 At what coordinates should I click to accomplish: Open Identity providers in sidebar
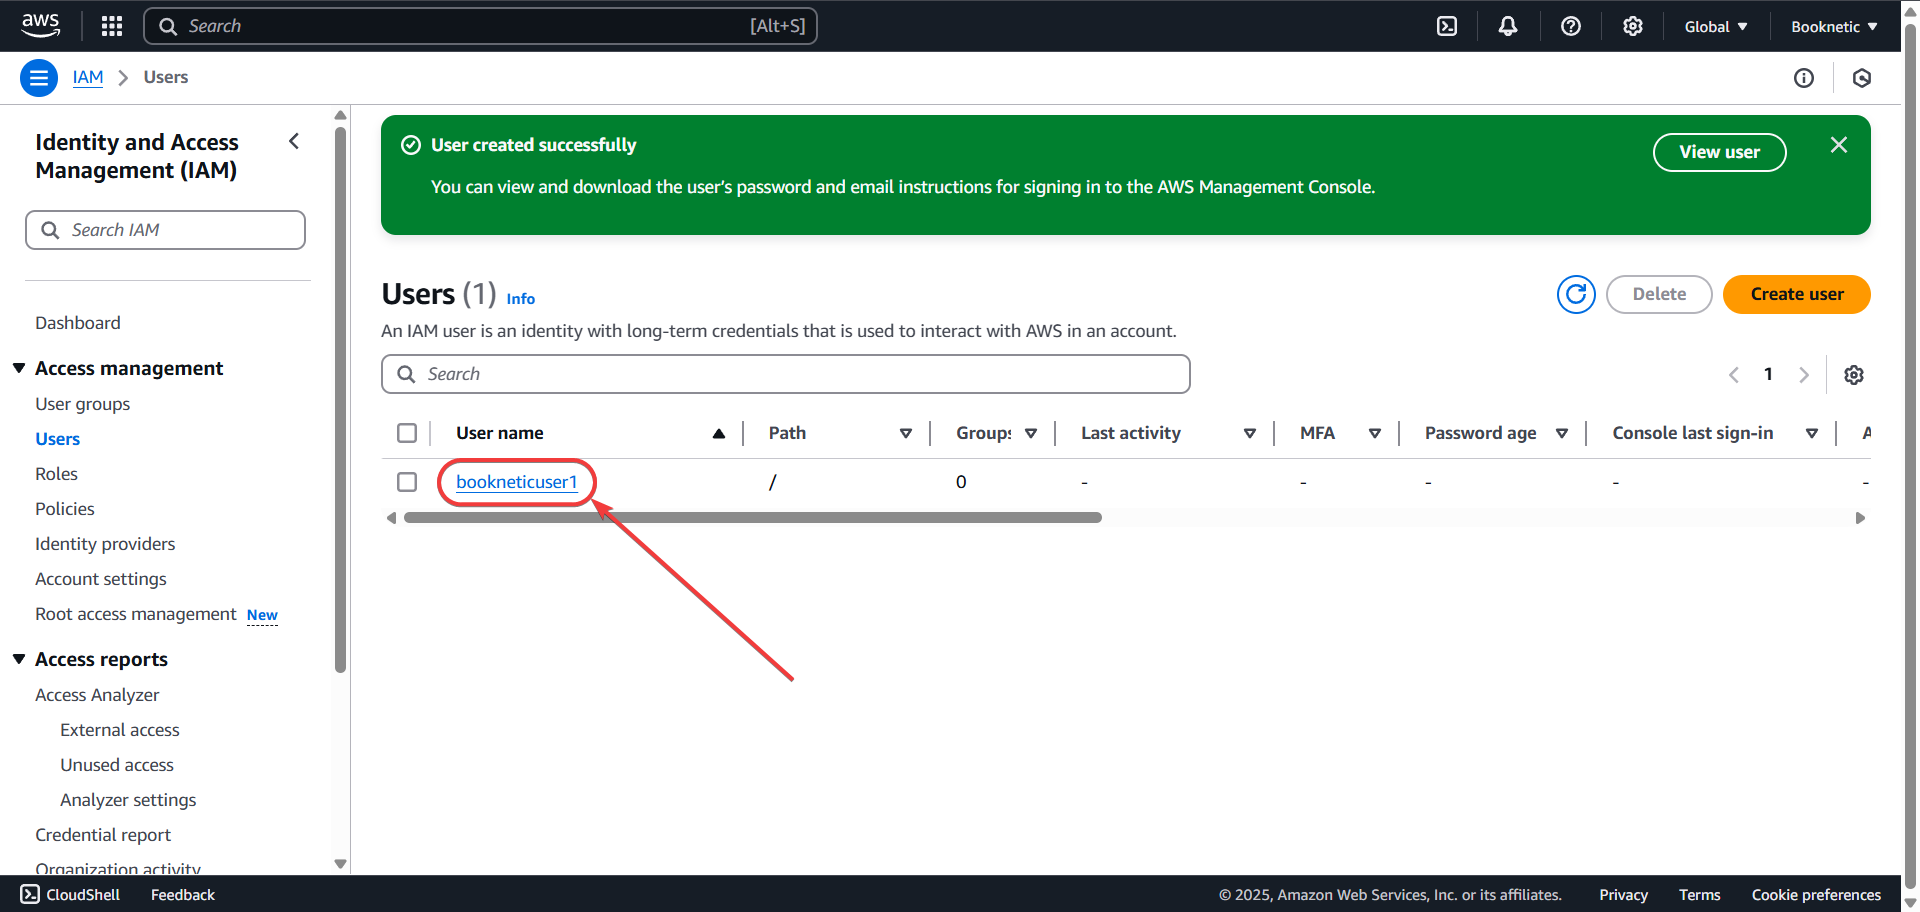(x=105, y=544)
